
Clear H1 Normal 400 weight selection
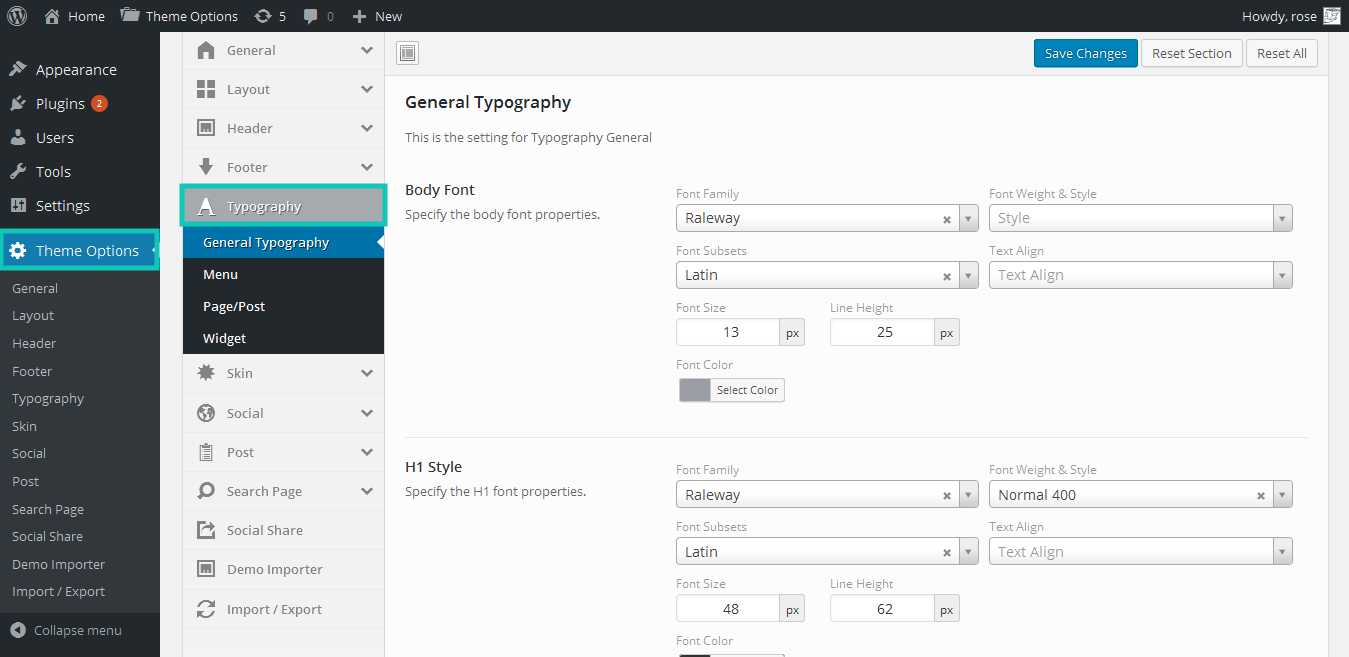click(x=1261, y=496)
